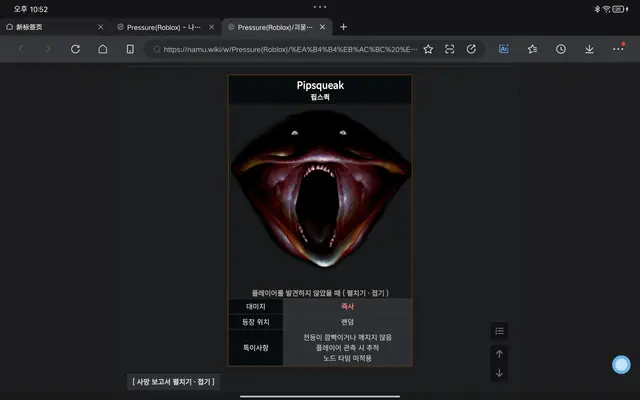
Task: Click the 플레이어 관측 시 추적 note text
Action: [x=347, y=348]
